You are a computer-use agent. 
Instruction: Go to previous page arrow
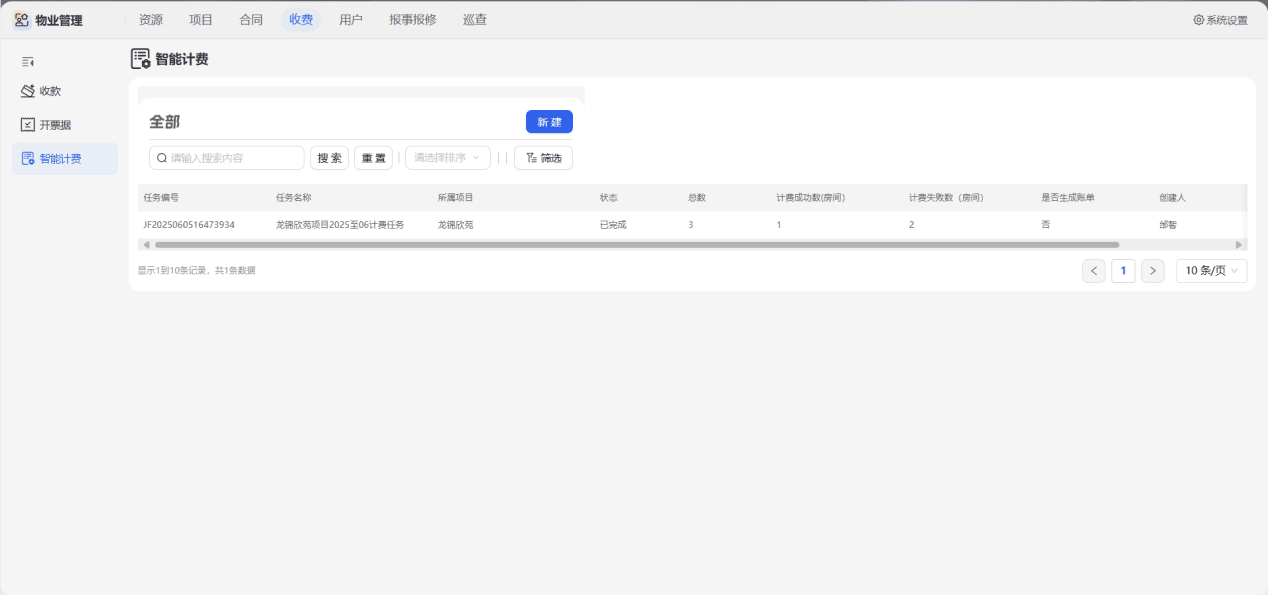pyautogui.click(x=1094, y=270)
